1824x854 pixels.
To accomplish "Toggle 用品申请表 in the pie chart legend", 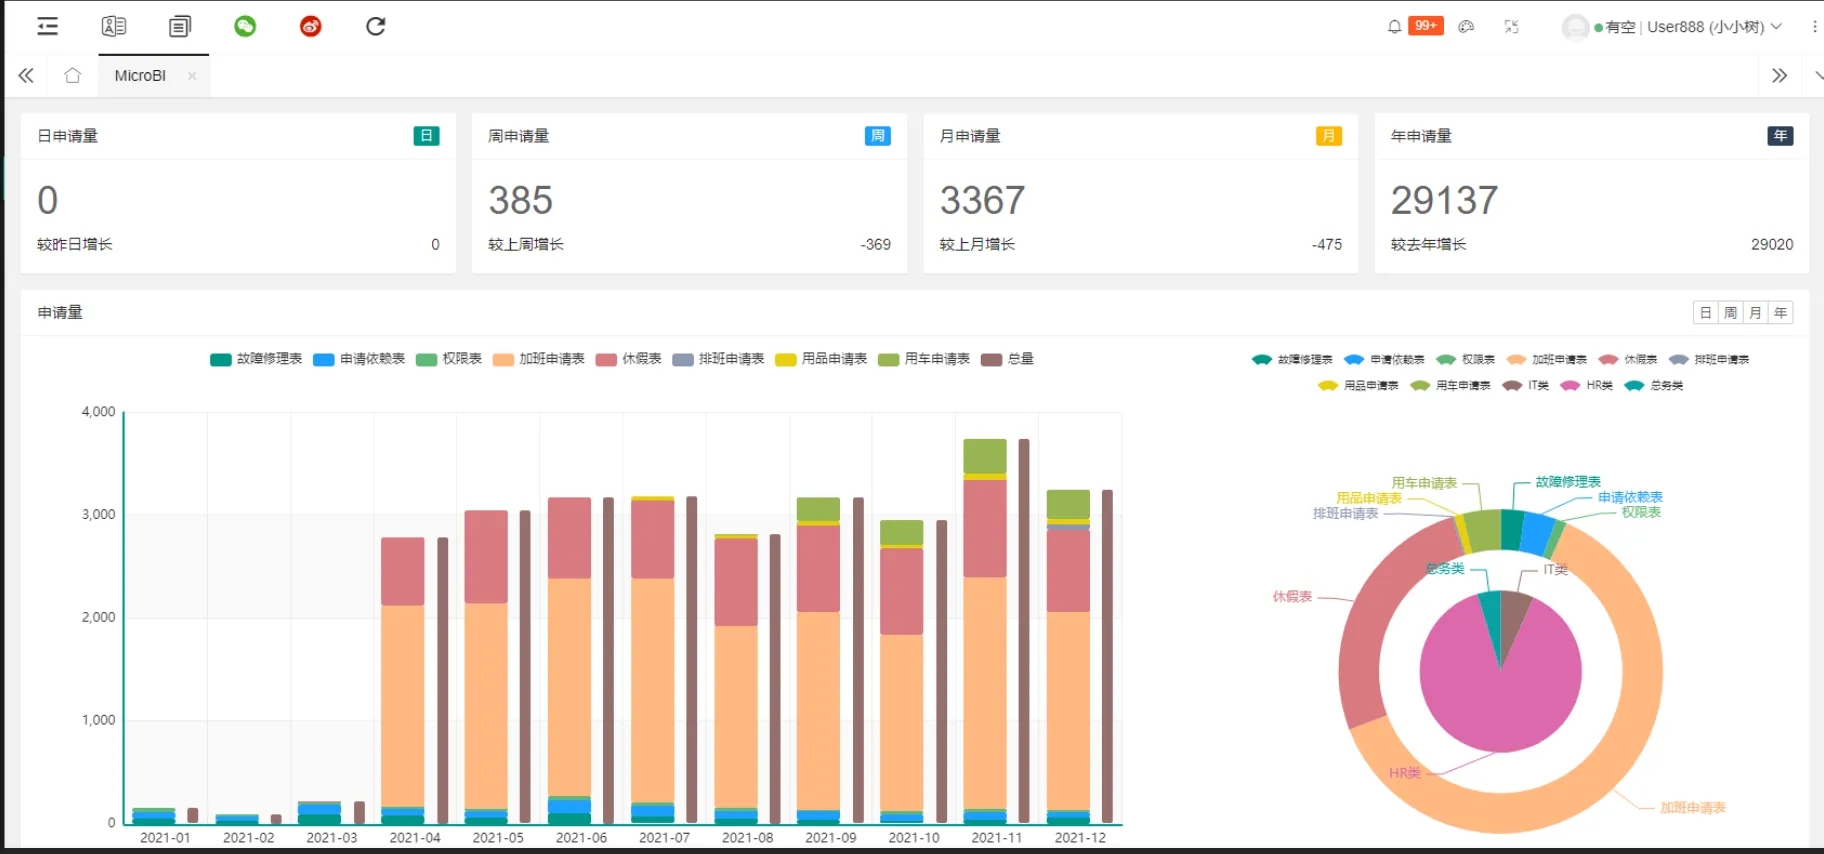I will tap(1358, 385).
